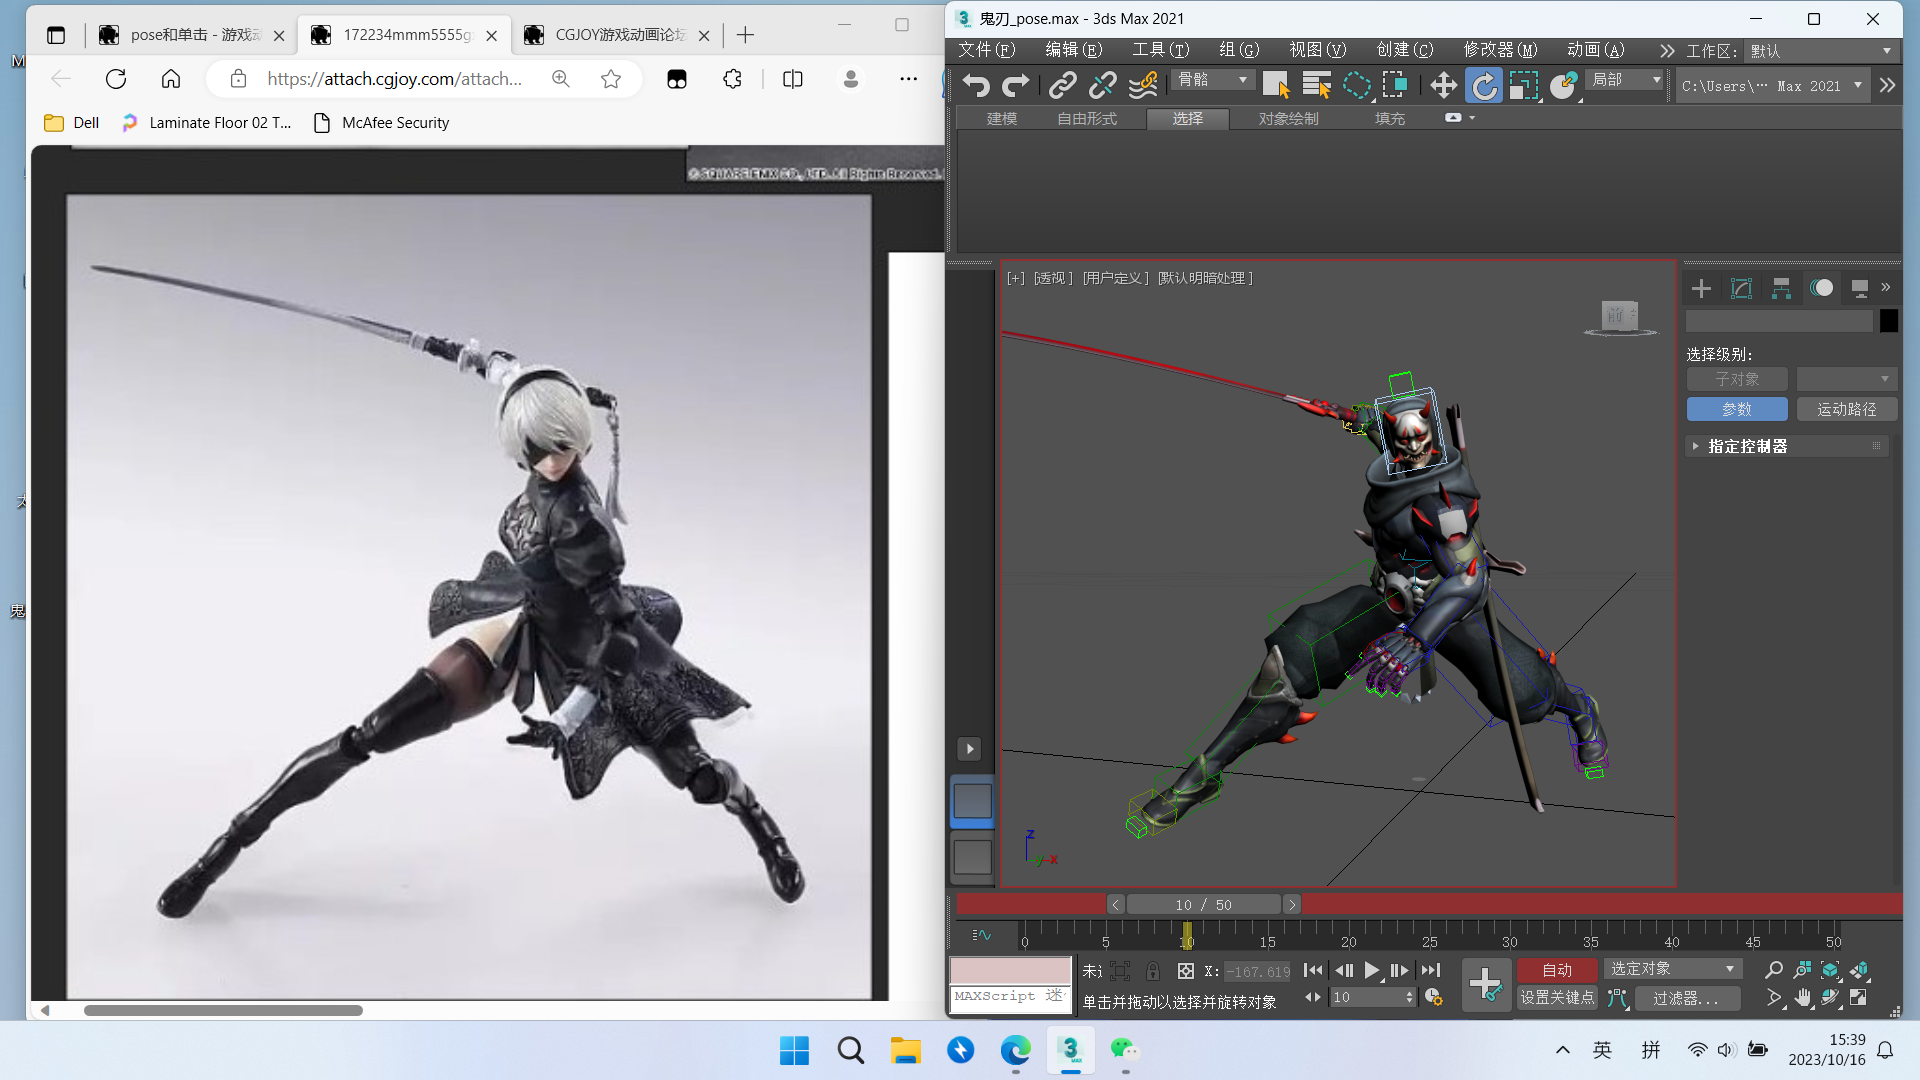Click the [默认明暗处理] viewport label
The image size is (1920, 1080).
pyautogui.click(x=1205, y=278)
